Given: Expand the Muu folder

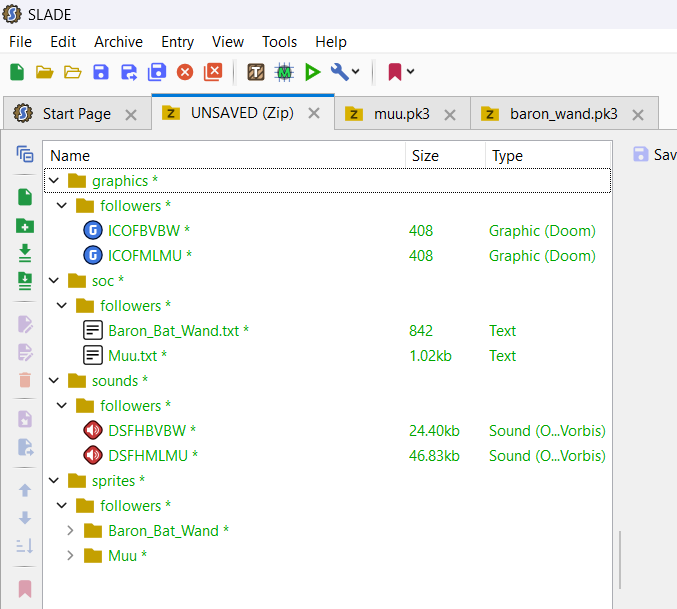Looking at the screenshot, I should (x=70, y=555).
